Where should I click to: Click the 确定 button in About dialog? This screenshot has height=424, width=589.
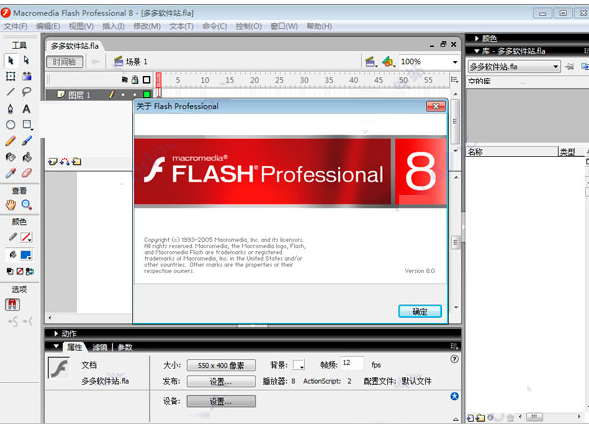pos(420,311)
